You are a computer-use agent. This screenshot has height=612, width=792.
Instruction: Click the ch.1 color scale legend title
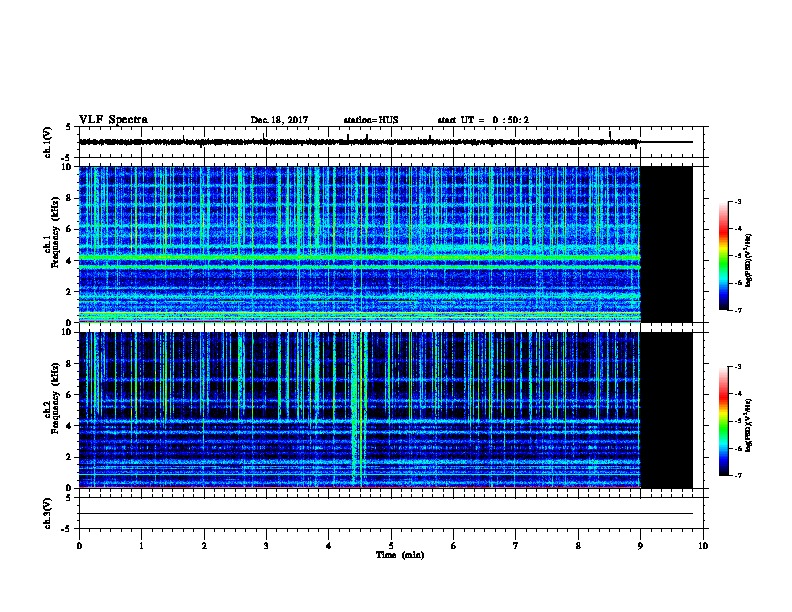749,260
